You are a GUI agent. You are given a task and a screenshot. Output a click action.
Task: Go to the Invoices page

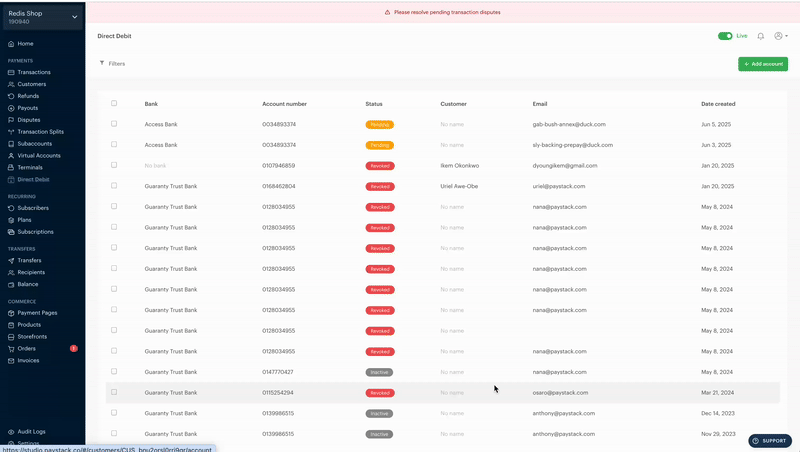tap(28, 360)
